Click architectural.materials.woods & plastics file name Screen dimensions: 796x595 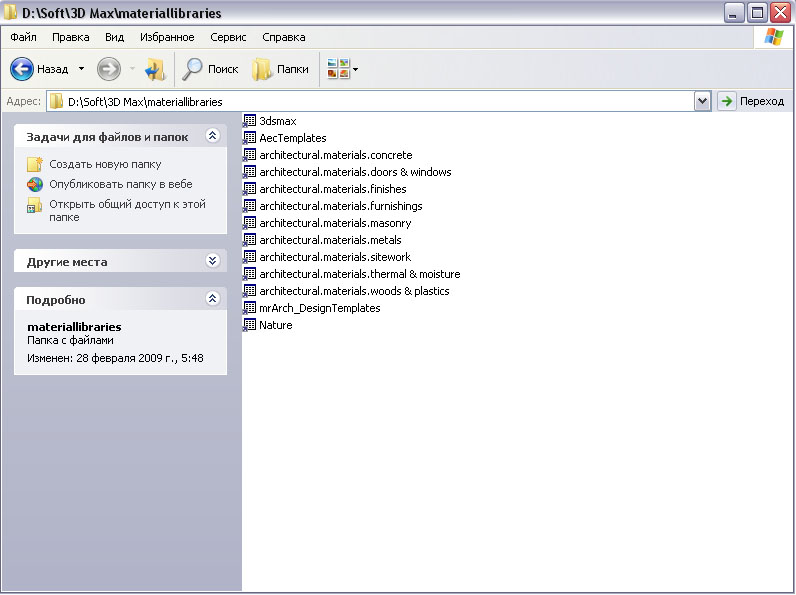(354, 291)
